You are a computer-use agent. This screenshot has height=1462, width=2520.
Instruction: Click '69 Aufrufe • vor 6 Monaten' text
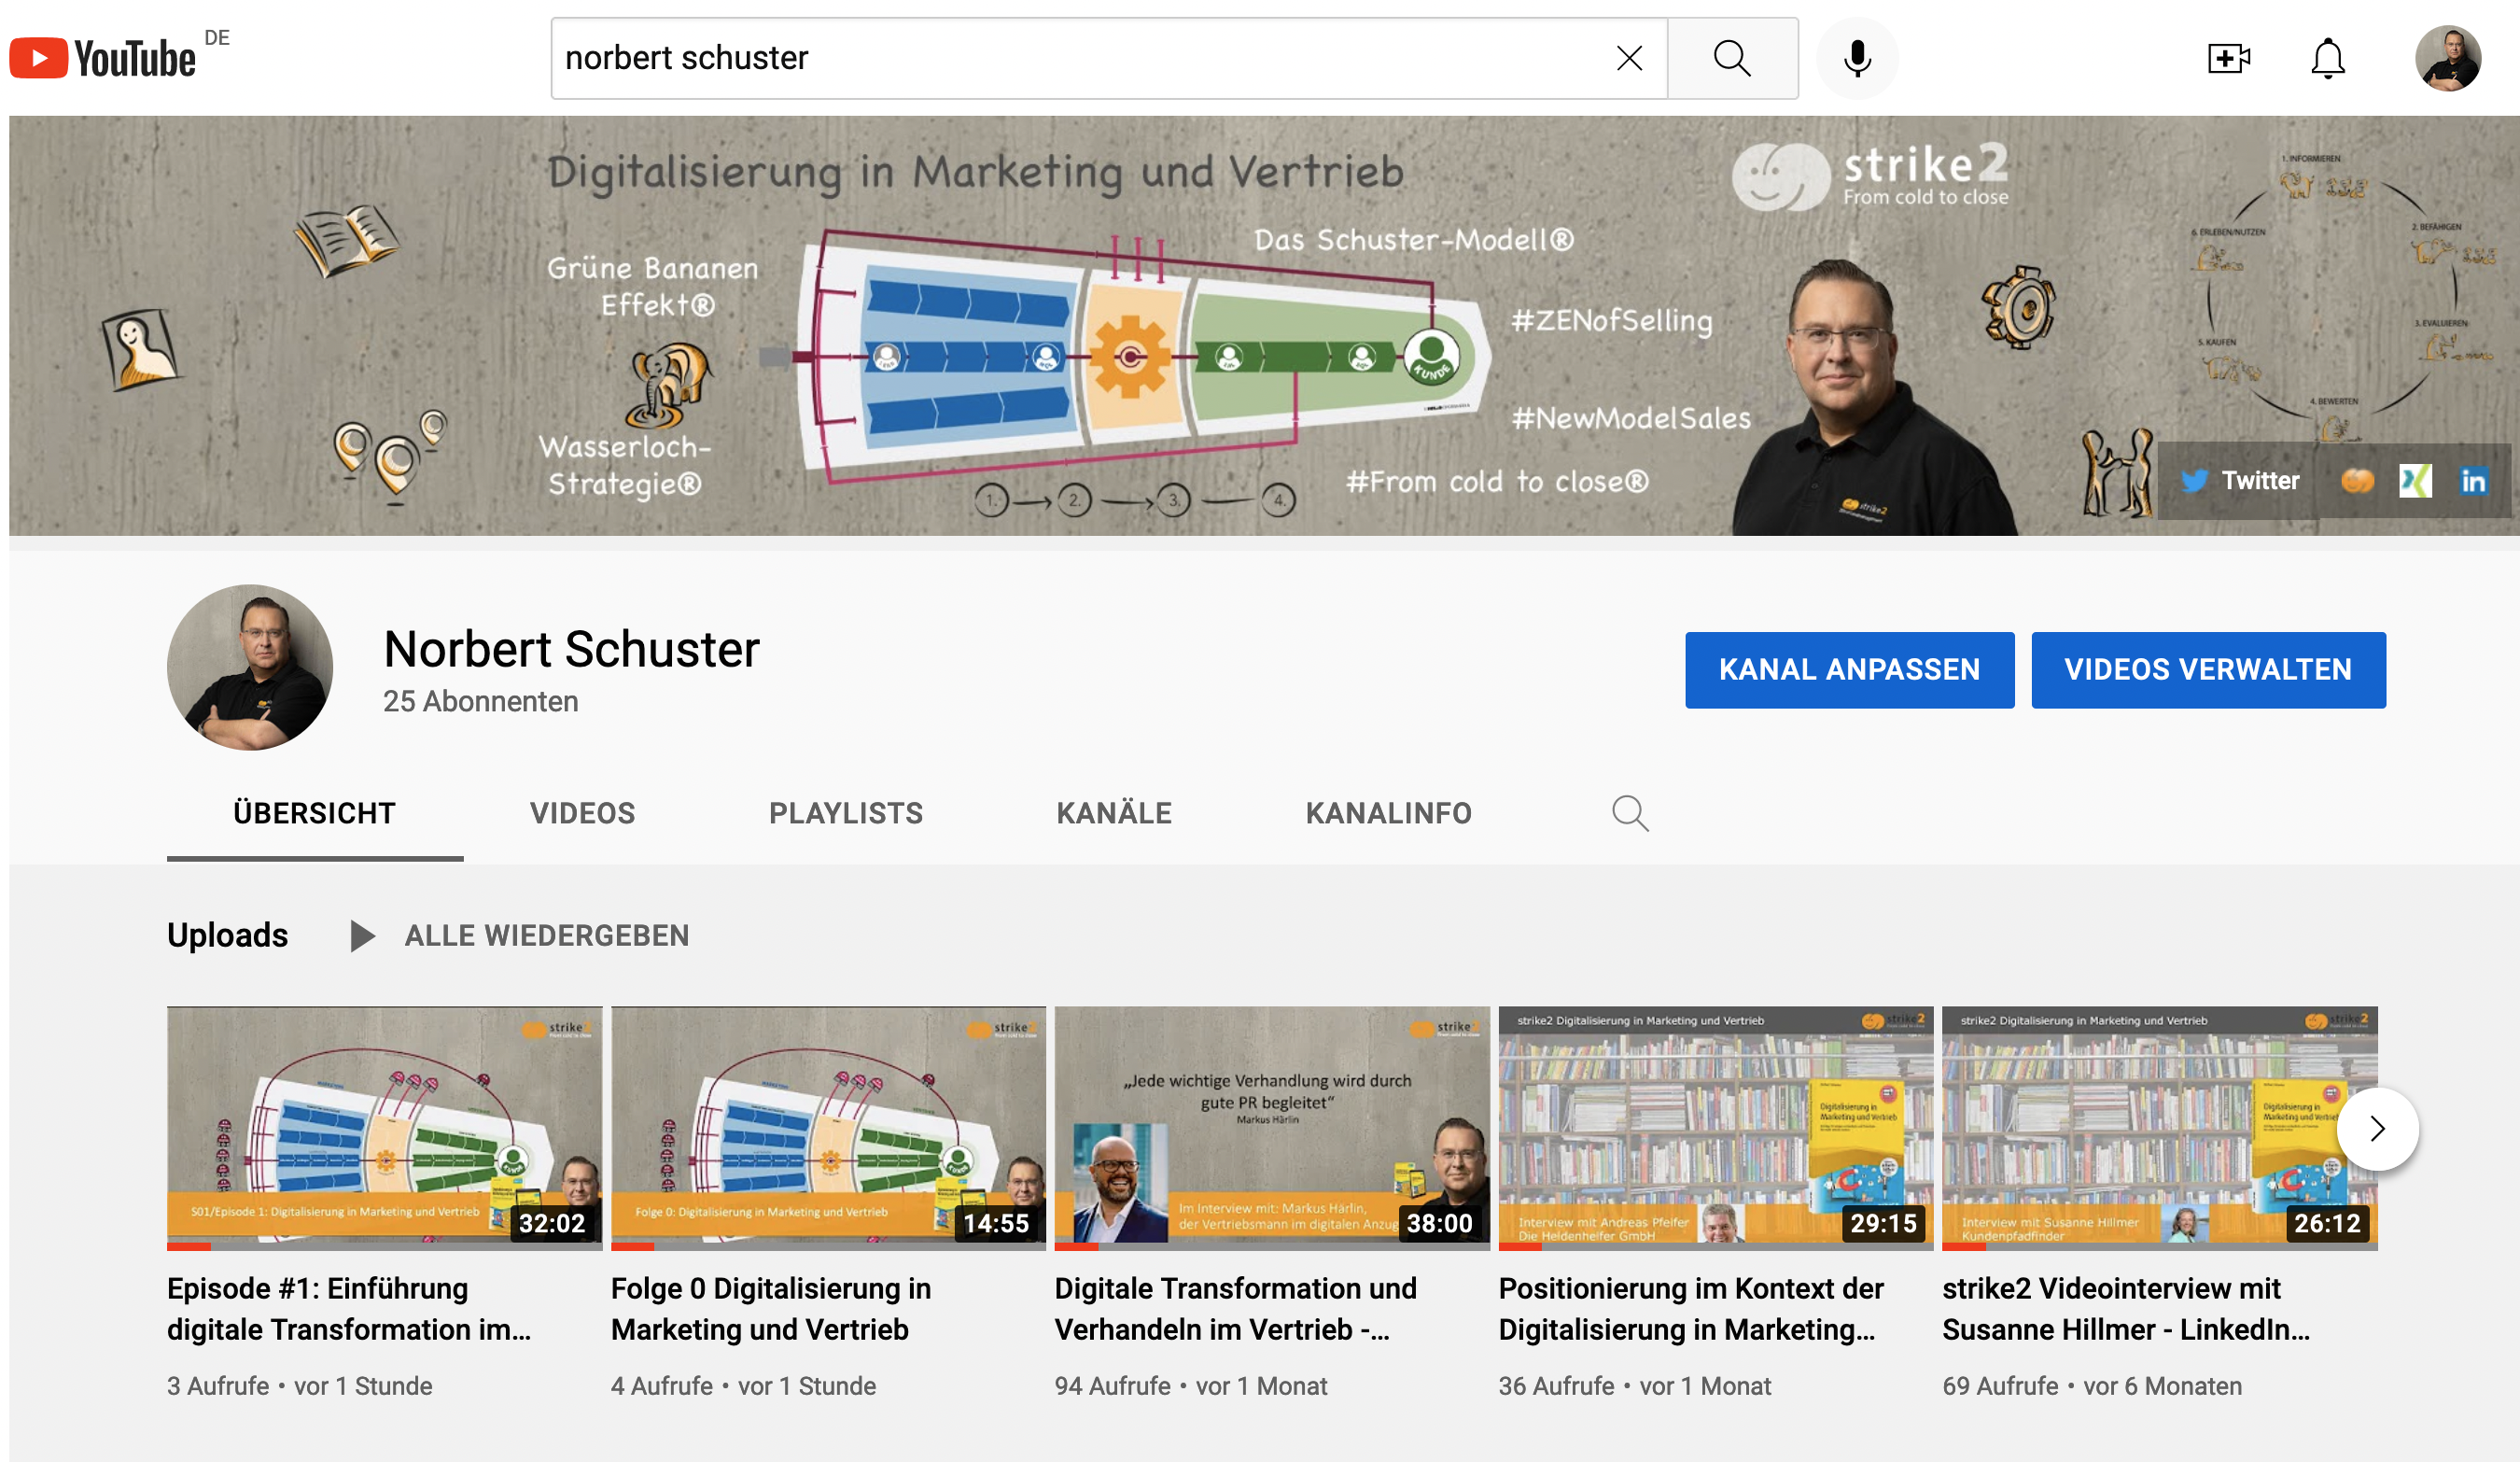pyautogui.click(x=2092, y=1386)
